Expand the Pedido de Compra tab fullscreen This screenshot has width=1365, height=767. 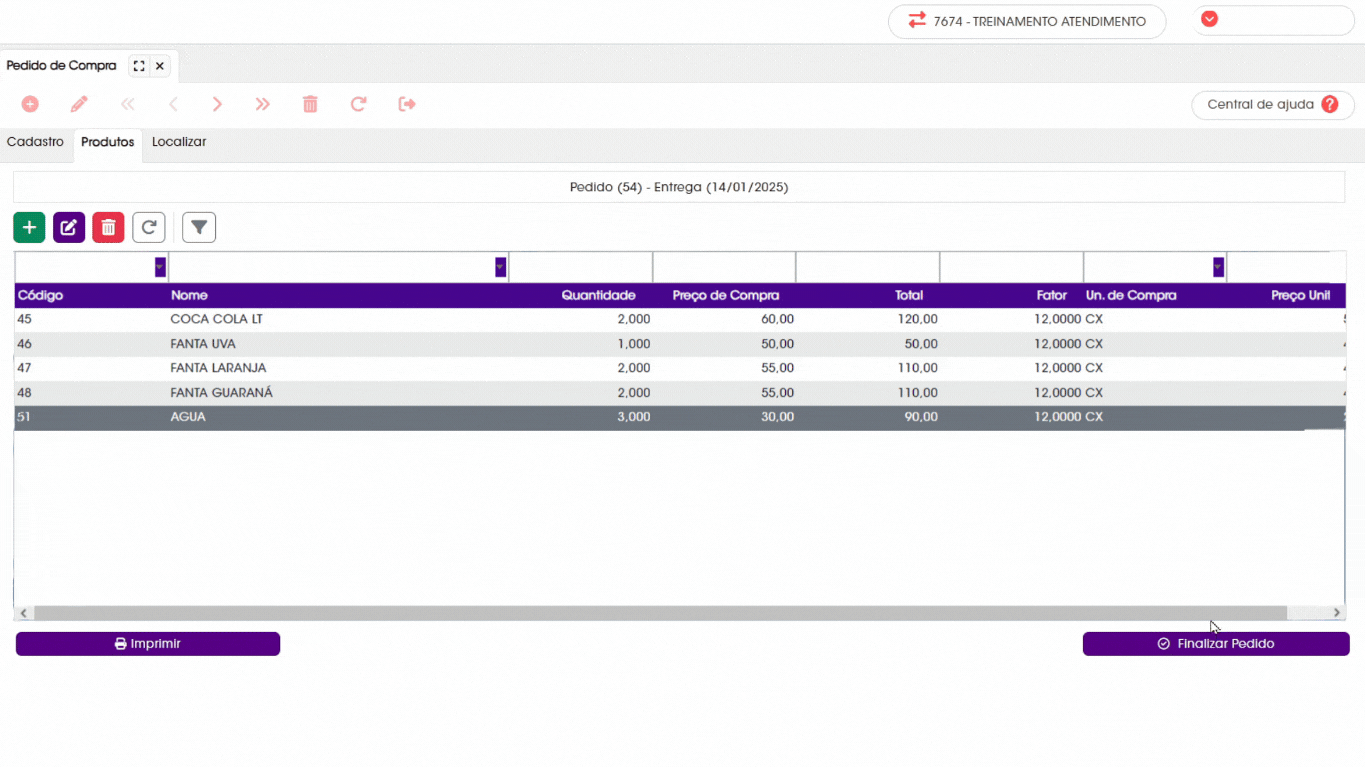tap(139, 66)
